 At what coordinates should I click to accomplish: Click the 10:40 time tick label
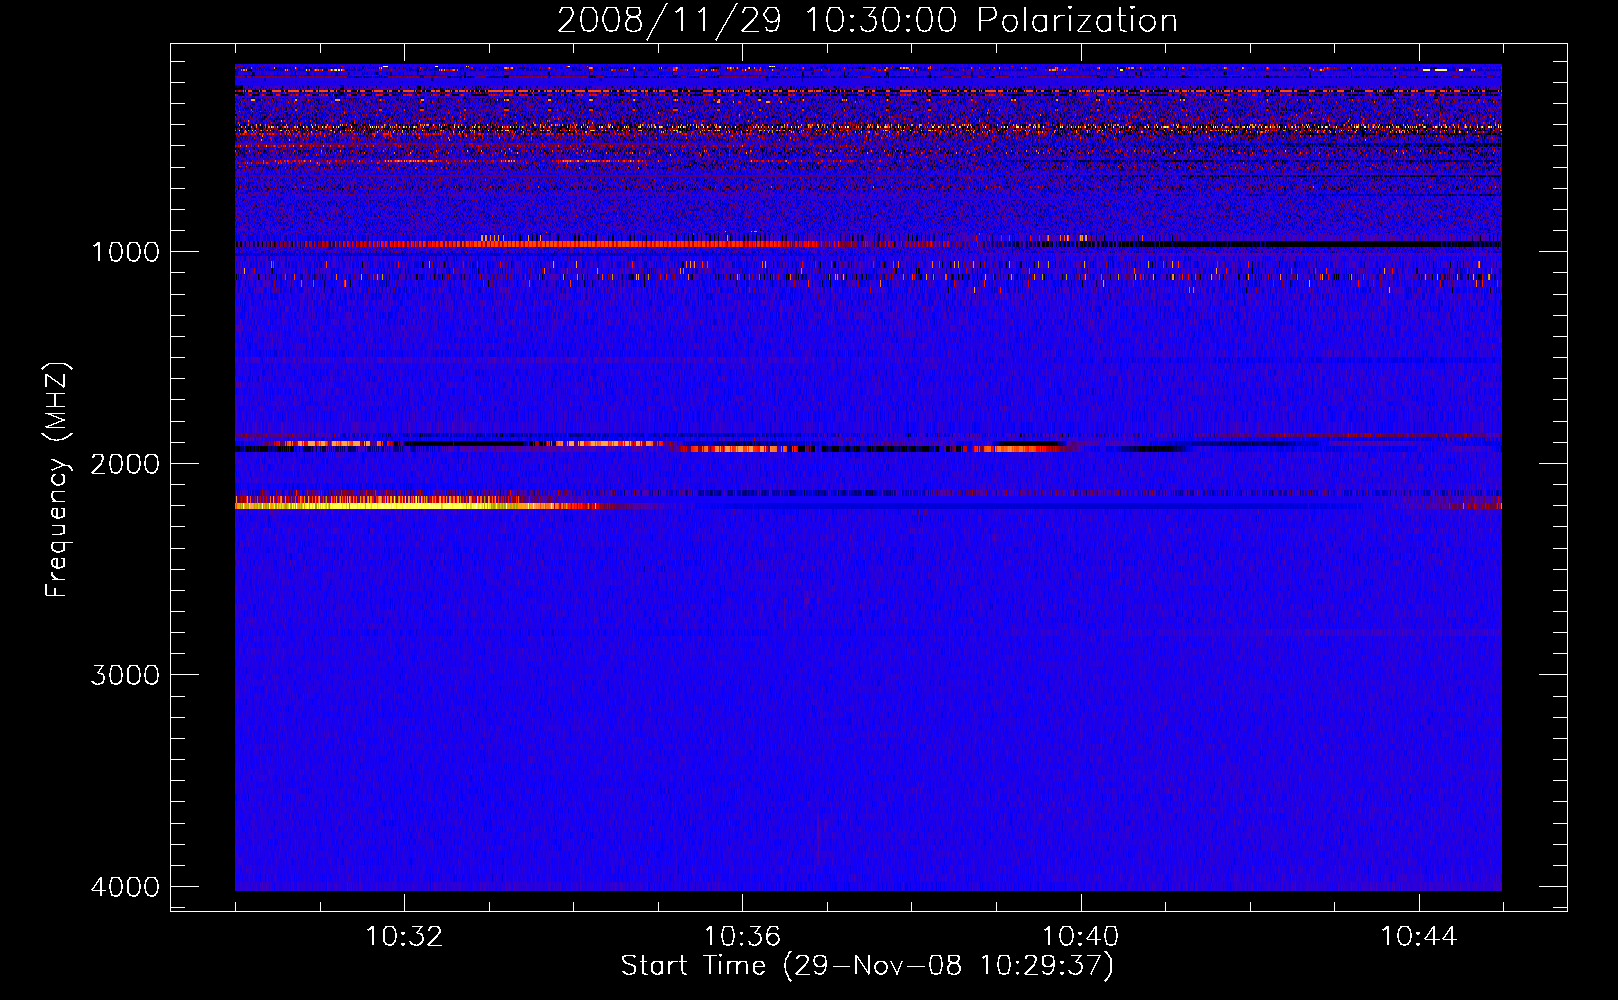coord(1080,937)
